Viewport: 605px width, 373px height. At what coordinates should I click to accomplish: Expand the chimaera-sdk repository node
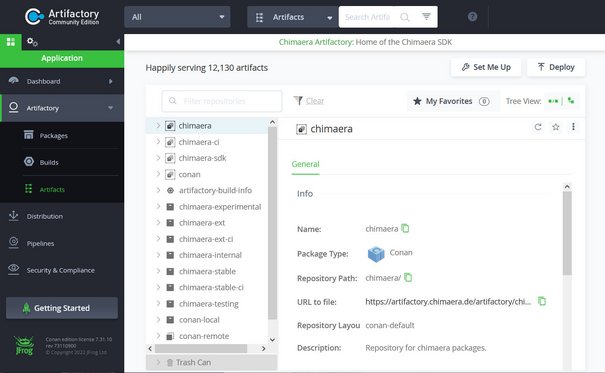point(158,158)
